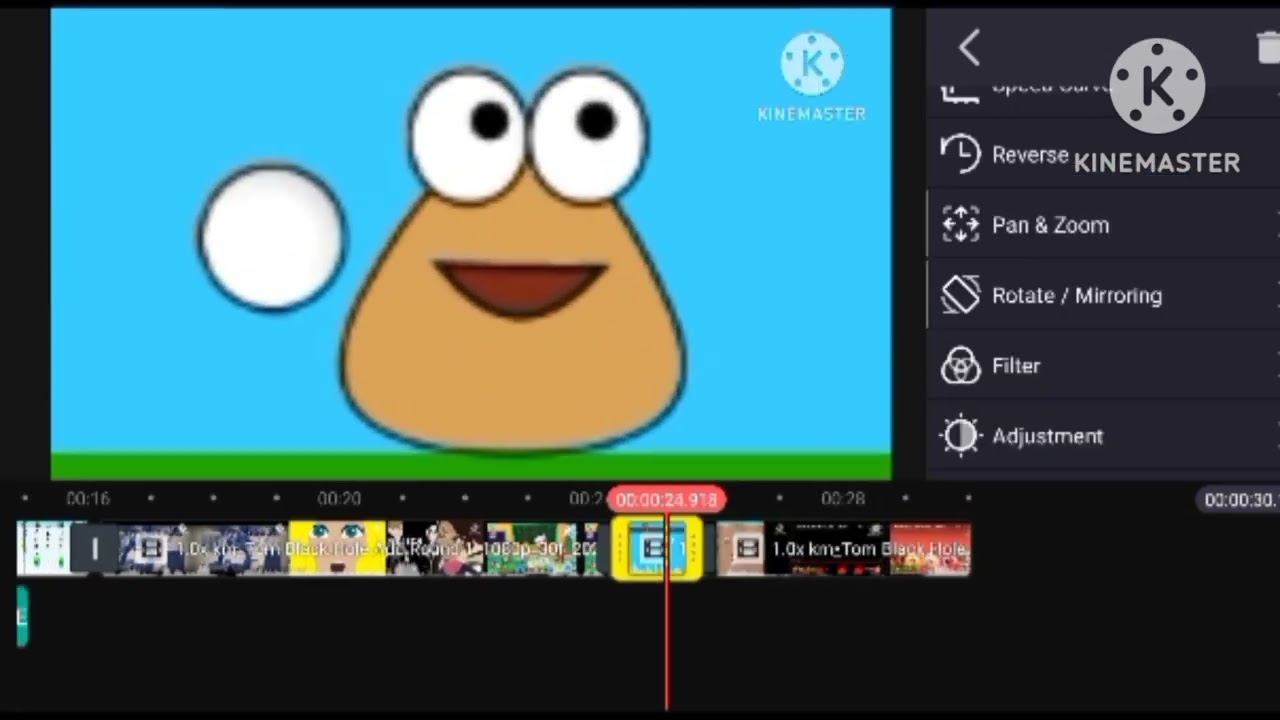Select the clip right after the highlighted clip
Image resolution: width=1280 pixels, height=720 pixels.
[x=843, y=548]
